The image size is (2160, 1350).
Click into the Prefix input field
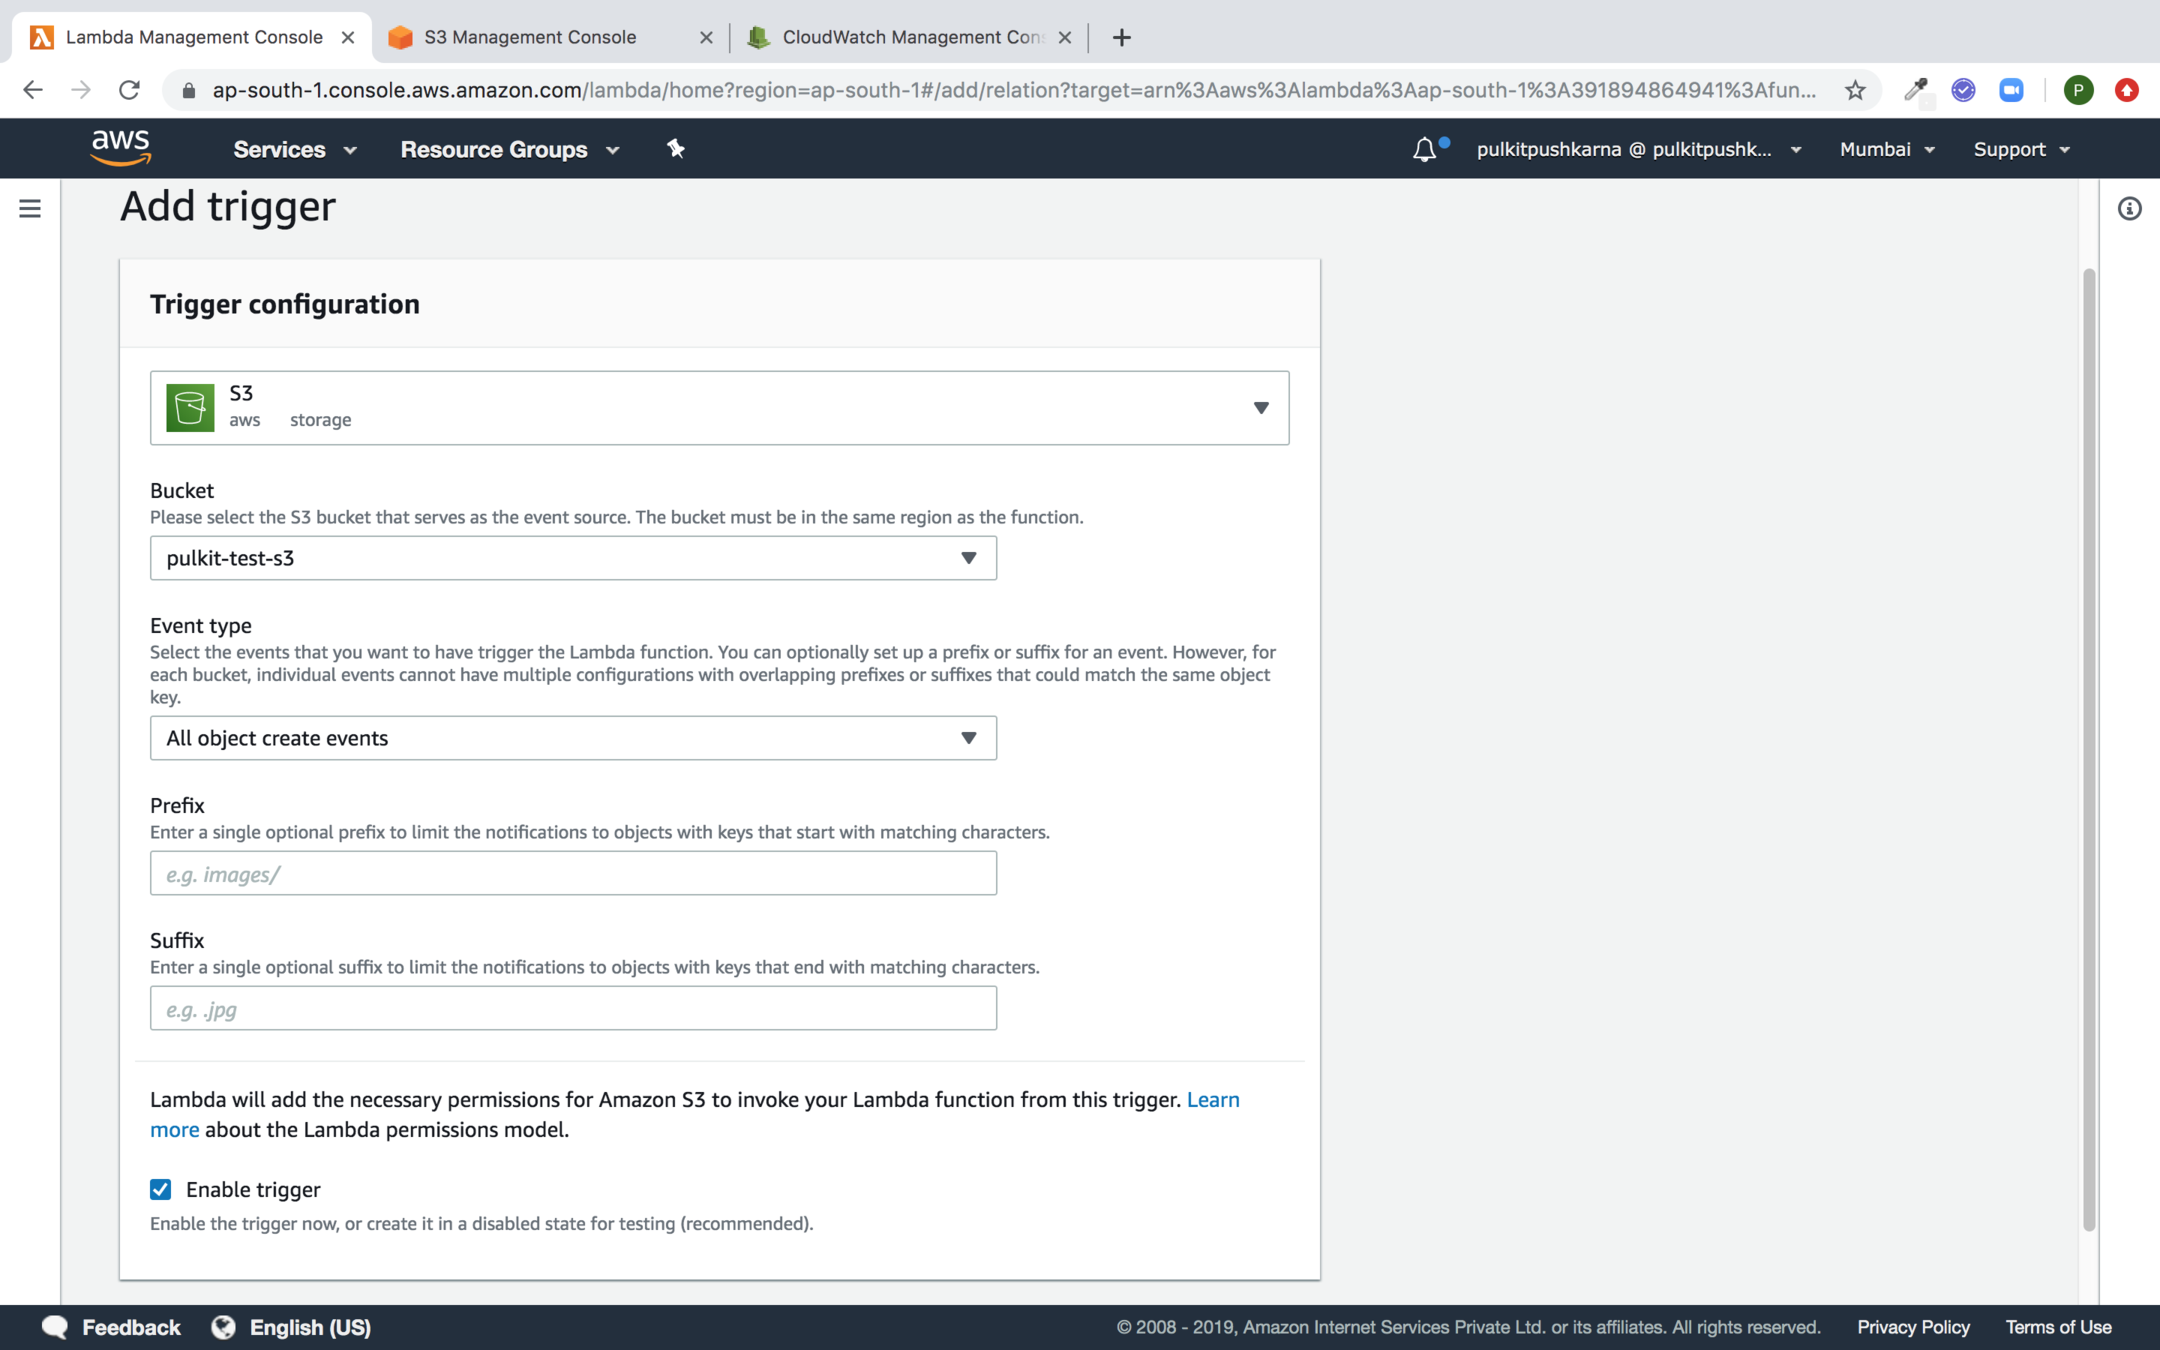[573, 874]
